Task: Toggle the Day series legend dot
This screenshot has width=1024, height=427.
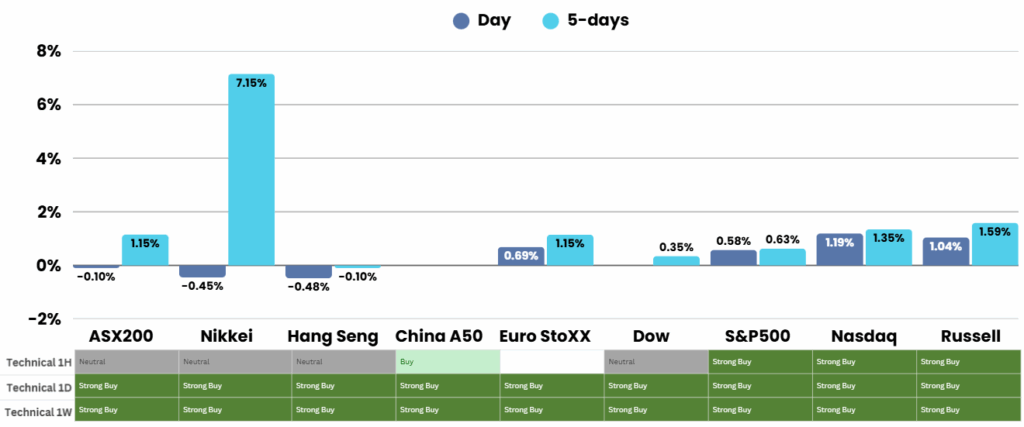Action: 462,21
